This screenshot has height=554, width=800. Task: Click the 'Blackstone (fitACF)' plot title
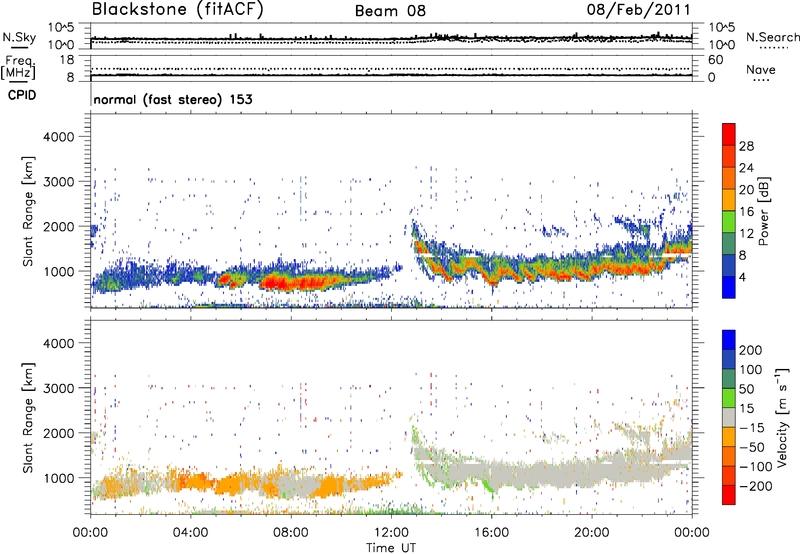[177, 9]
